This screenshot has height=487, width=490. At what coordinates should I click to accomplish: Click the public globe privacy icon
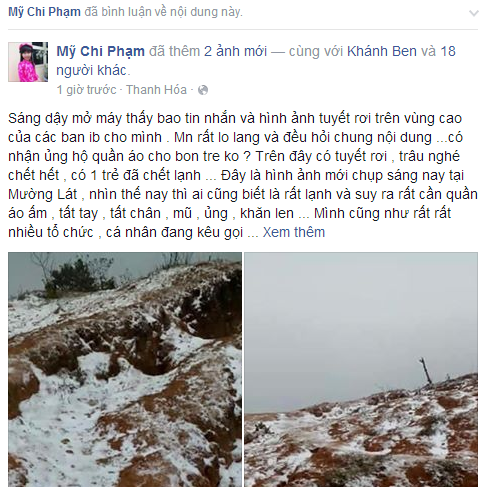(x=203, y=90)
